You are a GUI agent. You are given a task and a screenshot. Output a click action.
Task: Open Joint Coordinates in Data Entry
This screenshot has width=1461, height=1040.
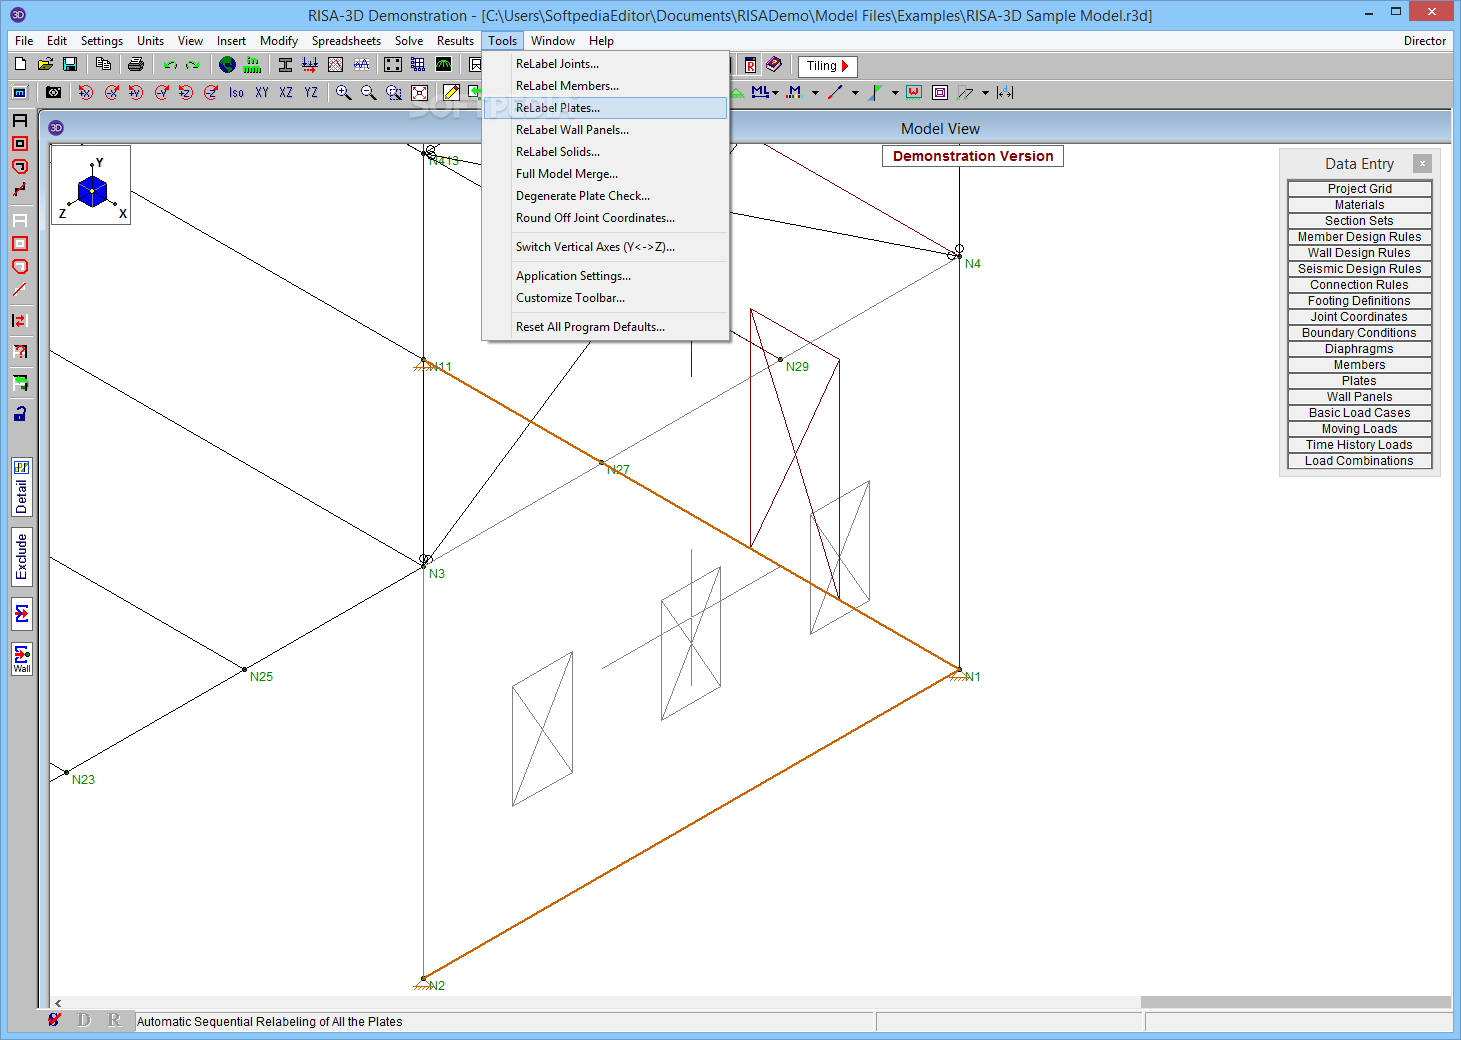tap(1360, 316)
